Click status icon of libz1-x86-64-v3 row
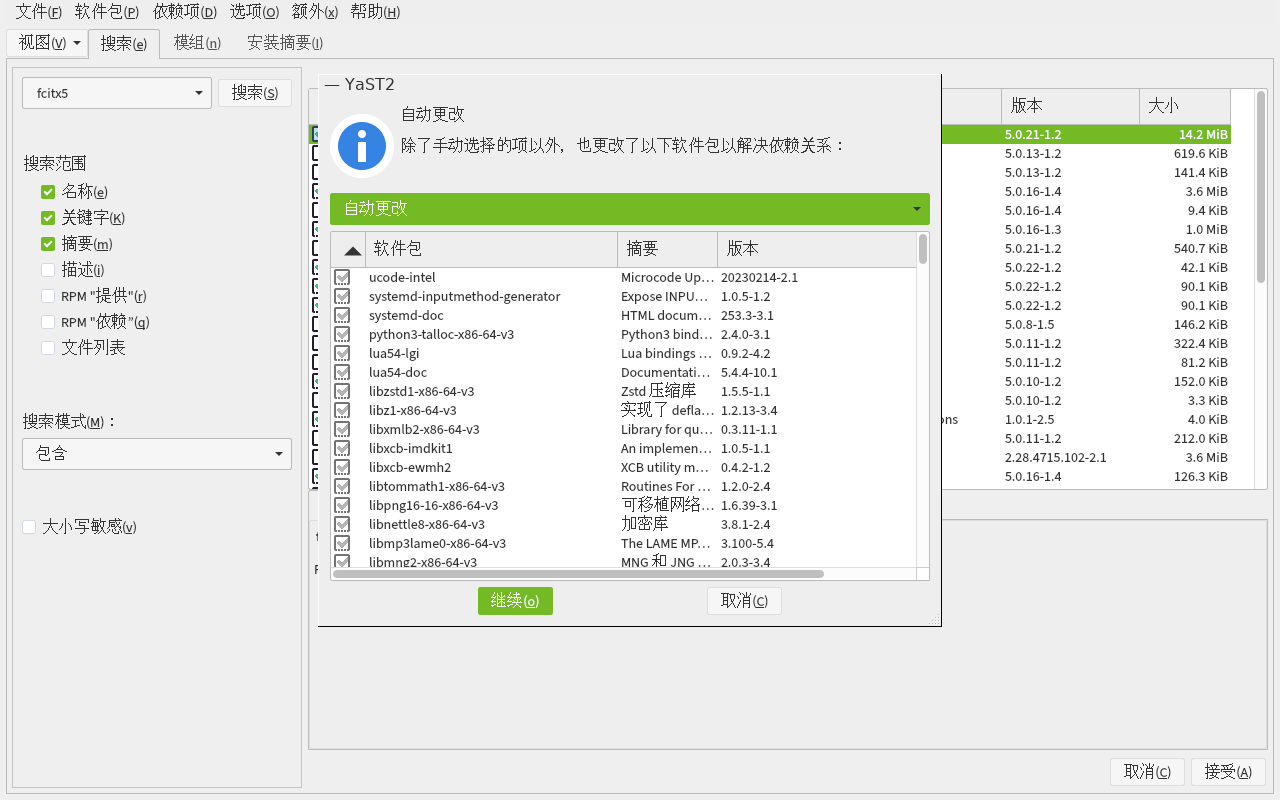Viewport: 1280px width, 800px height. pos(342,410)
